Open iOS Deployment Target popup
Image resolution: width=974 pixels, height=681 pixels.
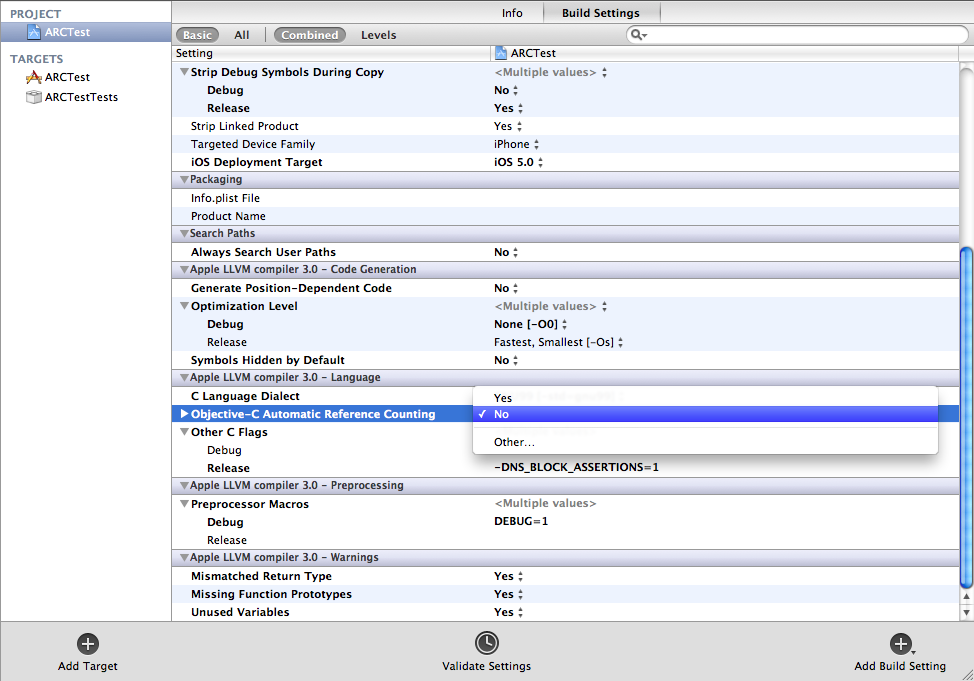tap(518, 162)
